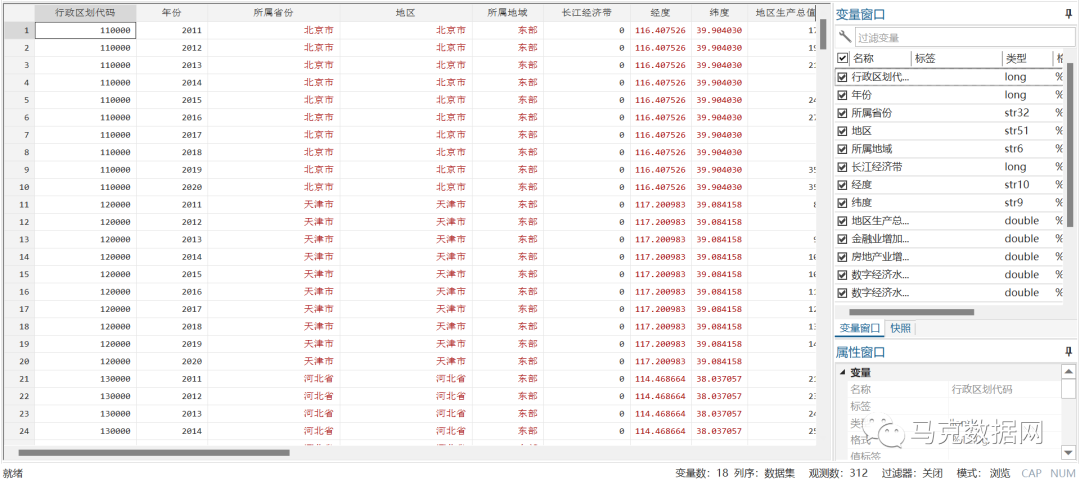The height and width of the screenshot is (480, 1080).
Task: Click the 行政区划代码 name value in properties window
Action: click(x=982, y=389)
